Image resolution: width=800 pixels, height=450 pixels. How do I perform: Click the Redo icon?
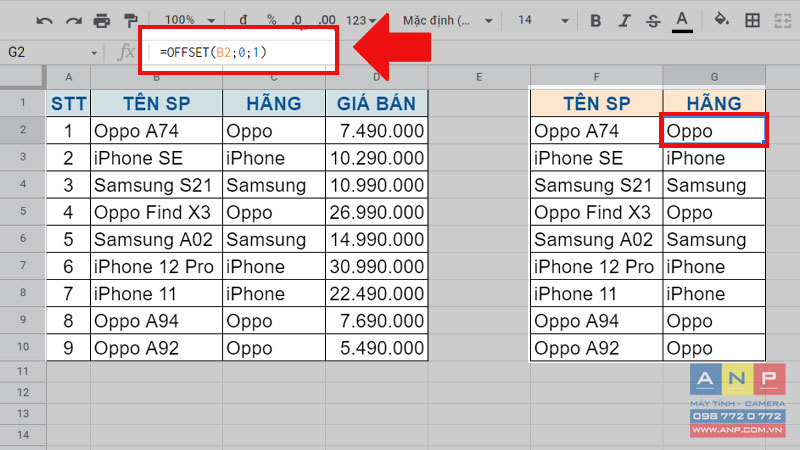pyautogui.click(x=73, y=21)
